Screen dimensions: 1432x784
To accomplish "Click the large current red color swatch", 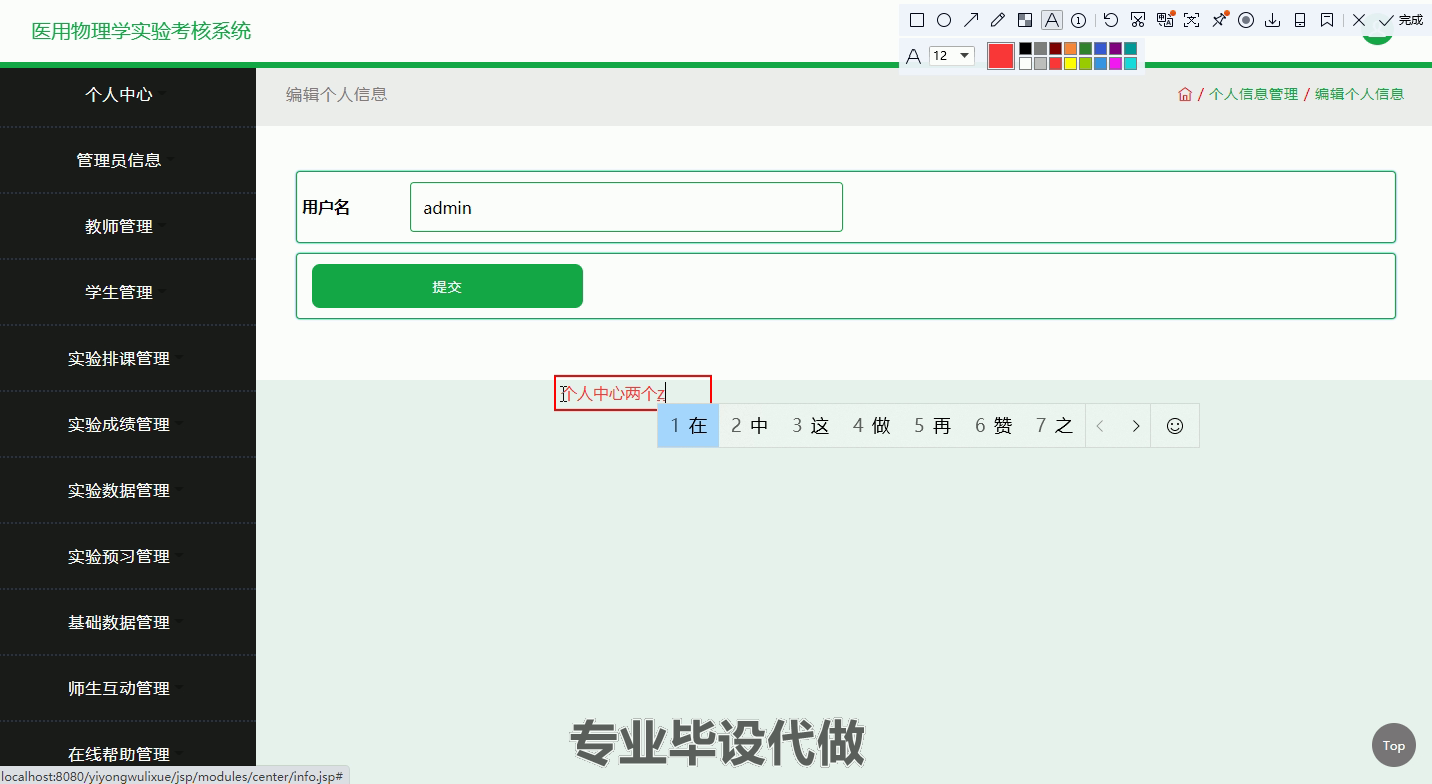I will [1000, 56].
